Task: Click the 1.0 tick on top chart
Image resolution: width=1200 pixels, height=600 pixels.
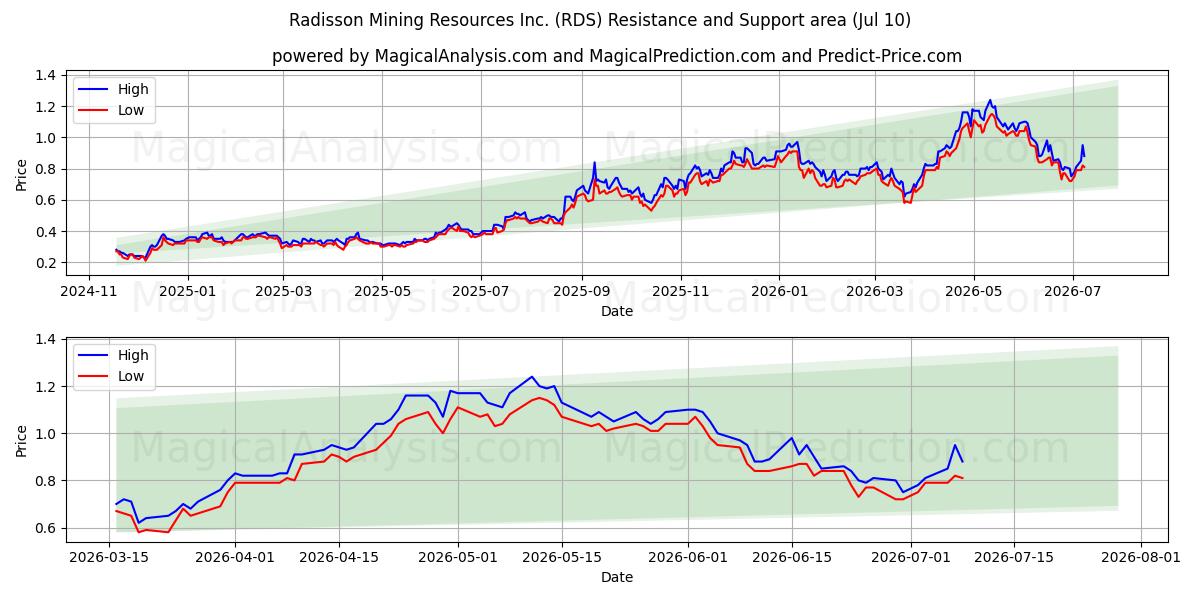Action: tap(44, 138)
